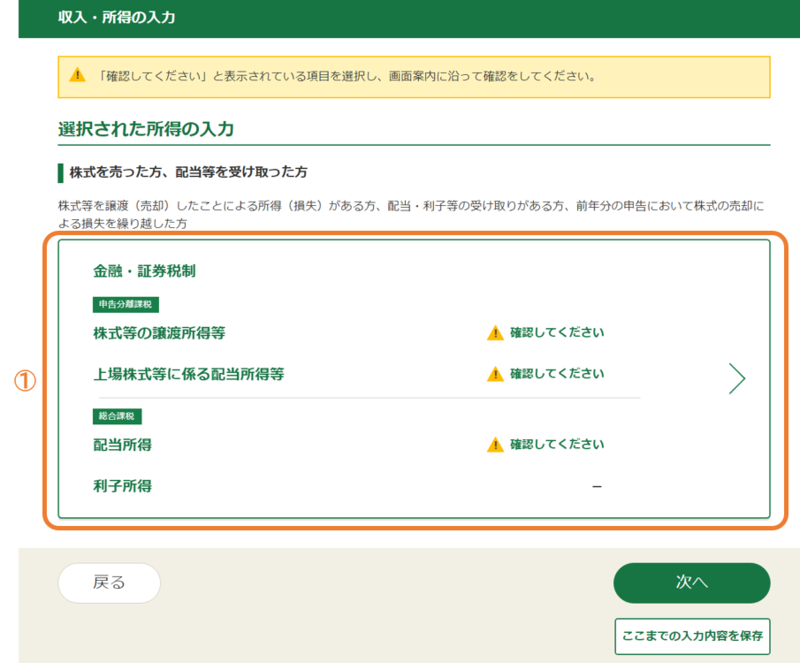Viewport: 800px width, 663px height.
Task: Click 確認してください status for 上場株式等に係る配当所得等
Action: coord(557,374)
